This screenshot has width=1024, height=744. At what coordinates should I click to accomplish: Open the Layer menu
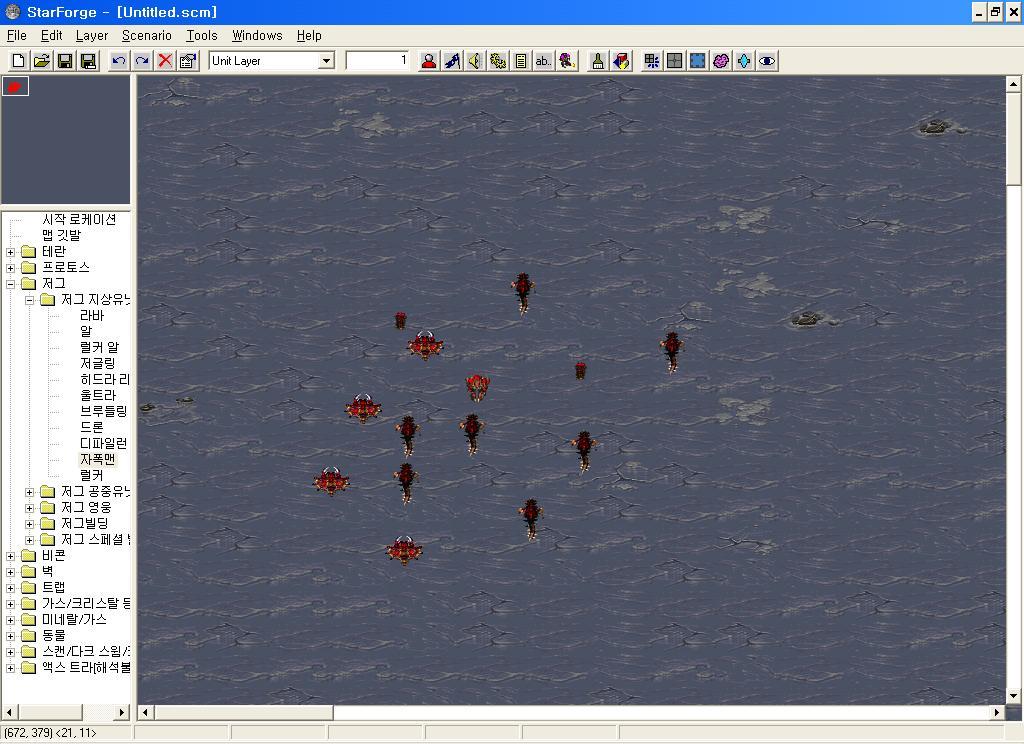click(92, 35)
